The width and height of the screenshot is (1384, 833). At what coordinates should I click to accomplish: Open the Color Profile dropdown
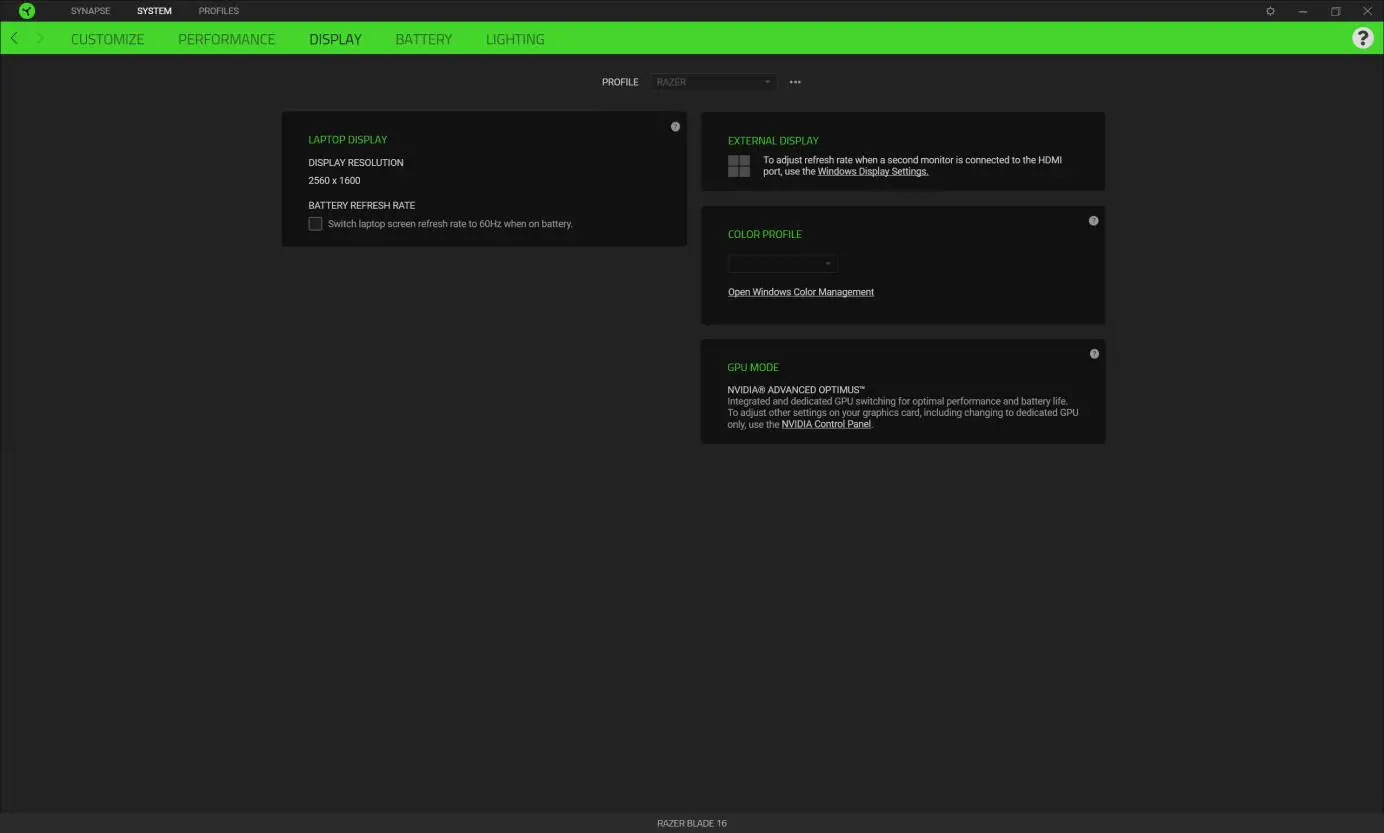(x=783, y=263)
